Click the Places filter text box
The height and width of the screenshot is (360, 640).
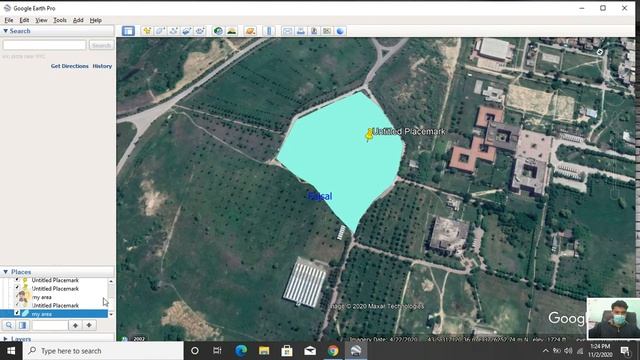[50, 325]
